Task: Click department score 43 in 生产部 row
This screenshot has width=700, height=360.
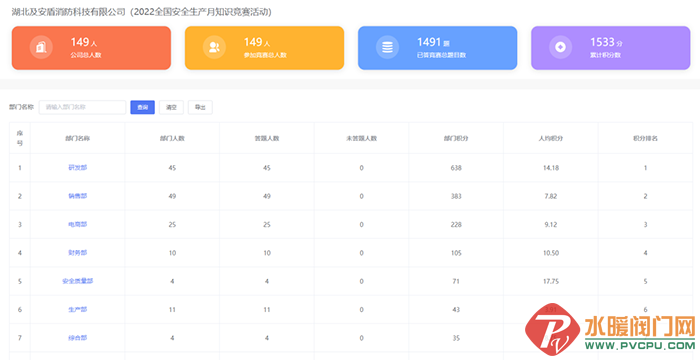Action: 456,310
